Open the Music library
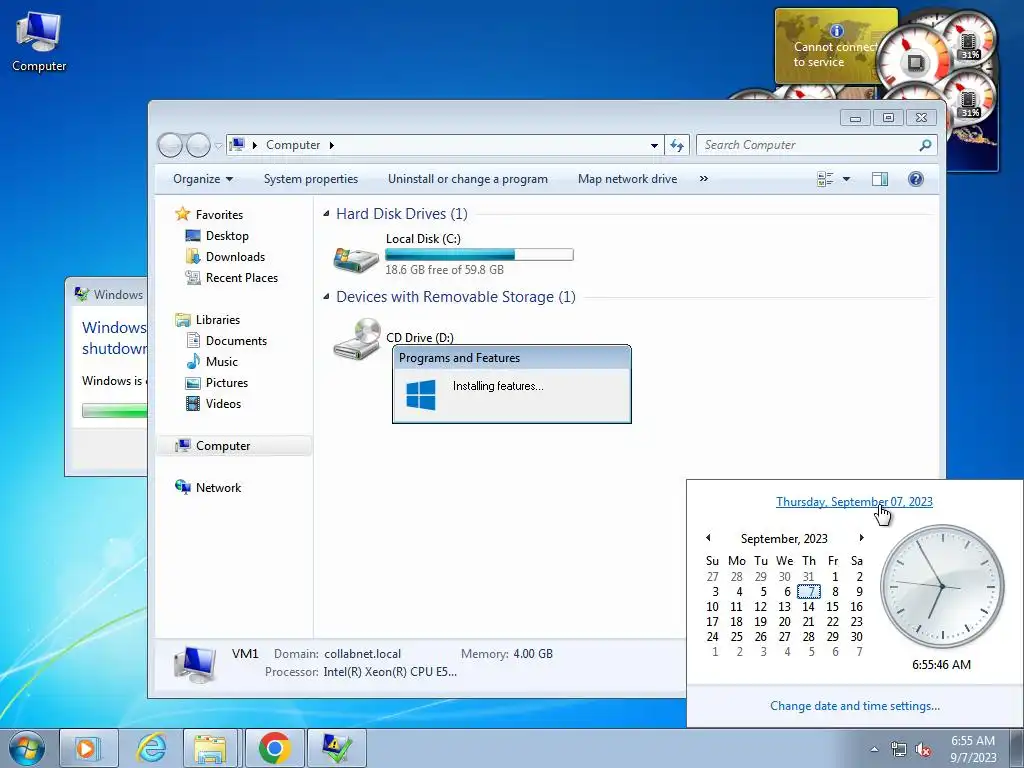Image resolution: width=1024 pixels, height=768 pixels. tap(212, 361)
